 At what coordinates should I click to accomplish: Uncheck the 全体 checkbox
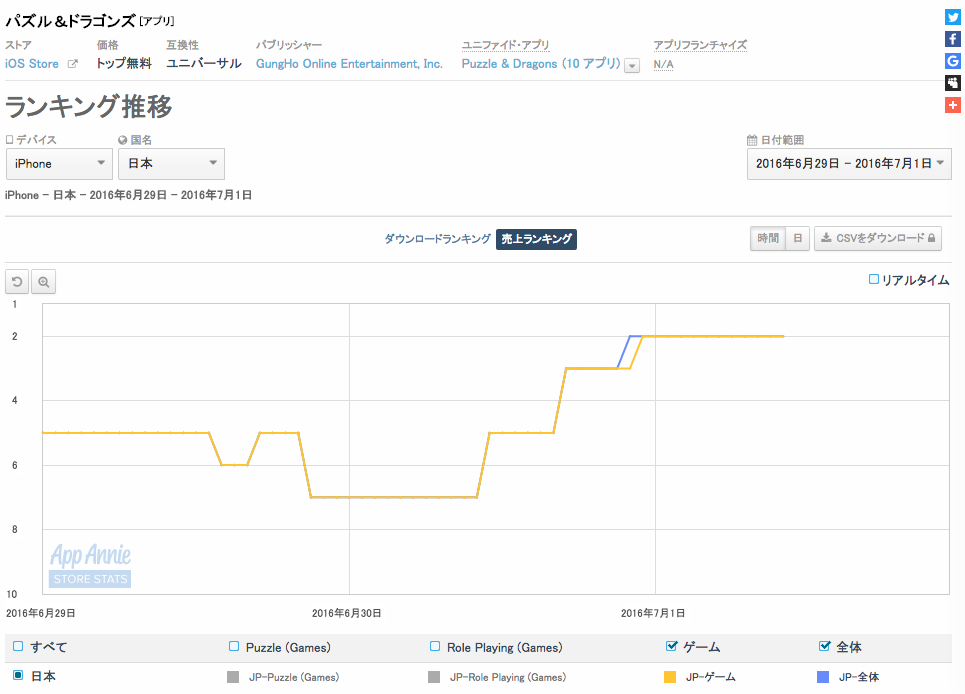pos(825,646)
